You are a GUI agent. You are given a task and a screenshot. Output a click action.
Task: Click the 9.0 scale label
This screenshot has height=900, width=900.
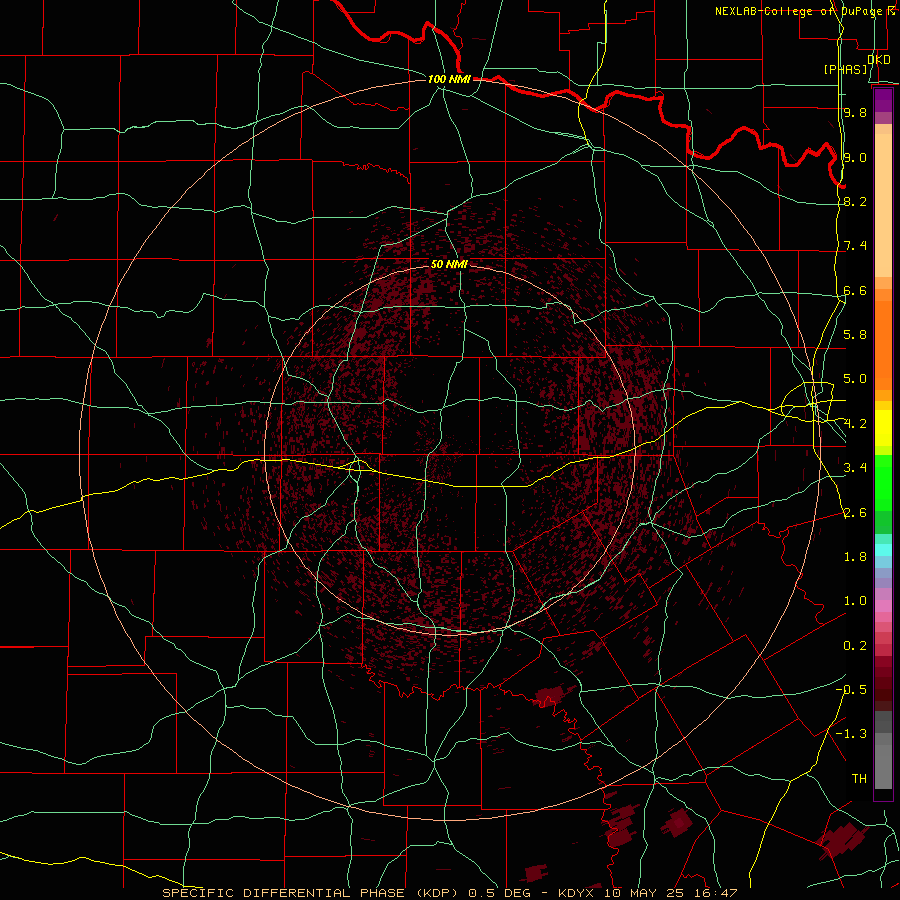click(x=855, y=157)
